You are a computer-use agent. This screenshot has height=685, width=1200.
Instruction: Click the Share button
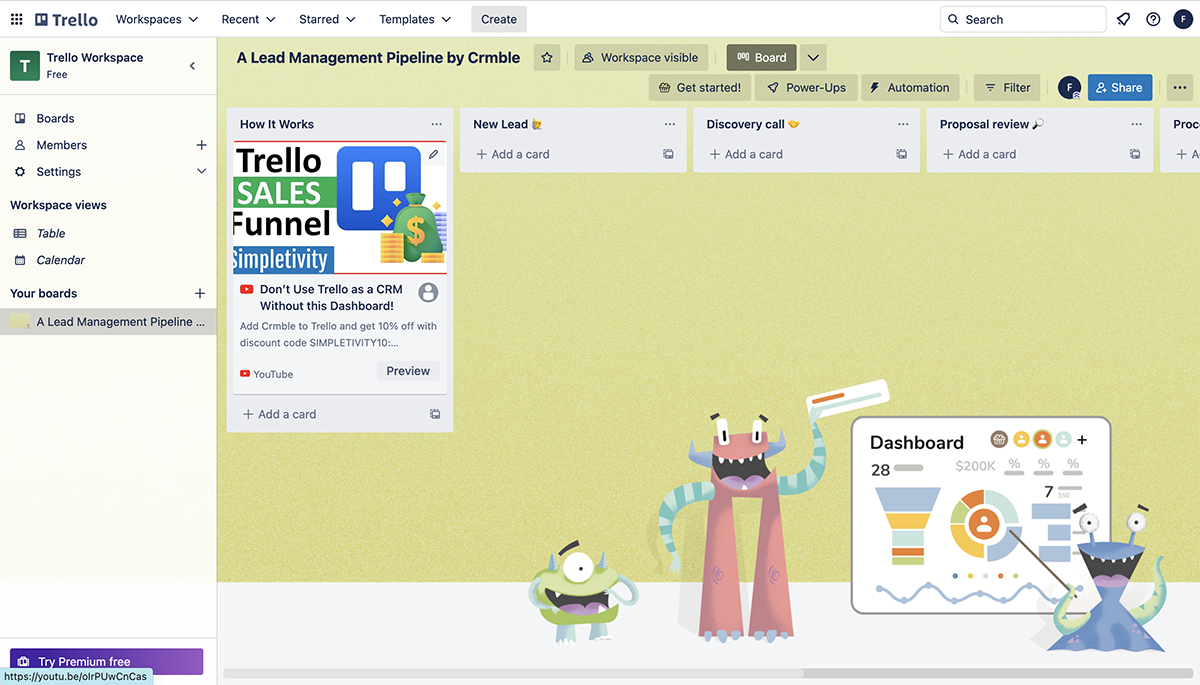click(x=1119, y=87)
